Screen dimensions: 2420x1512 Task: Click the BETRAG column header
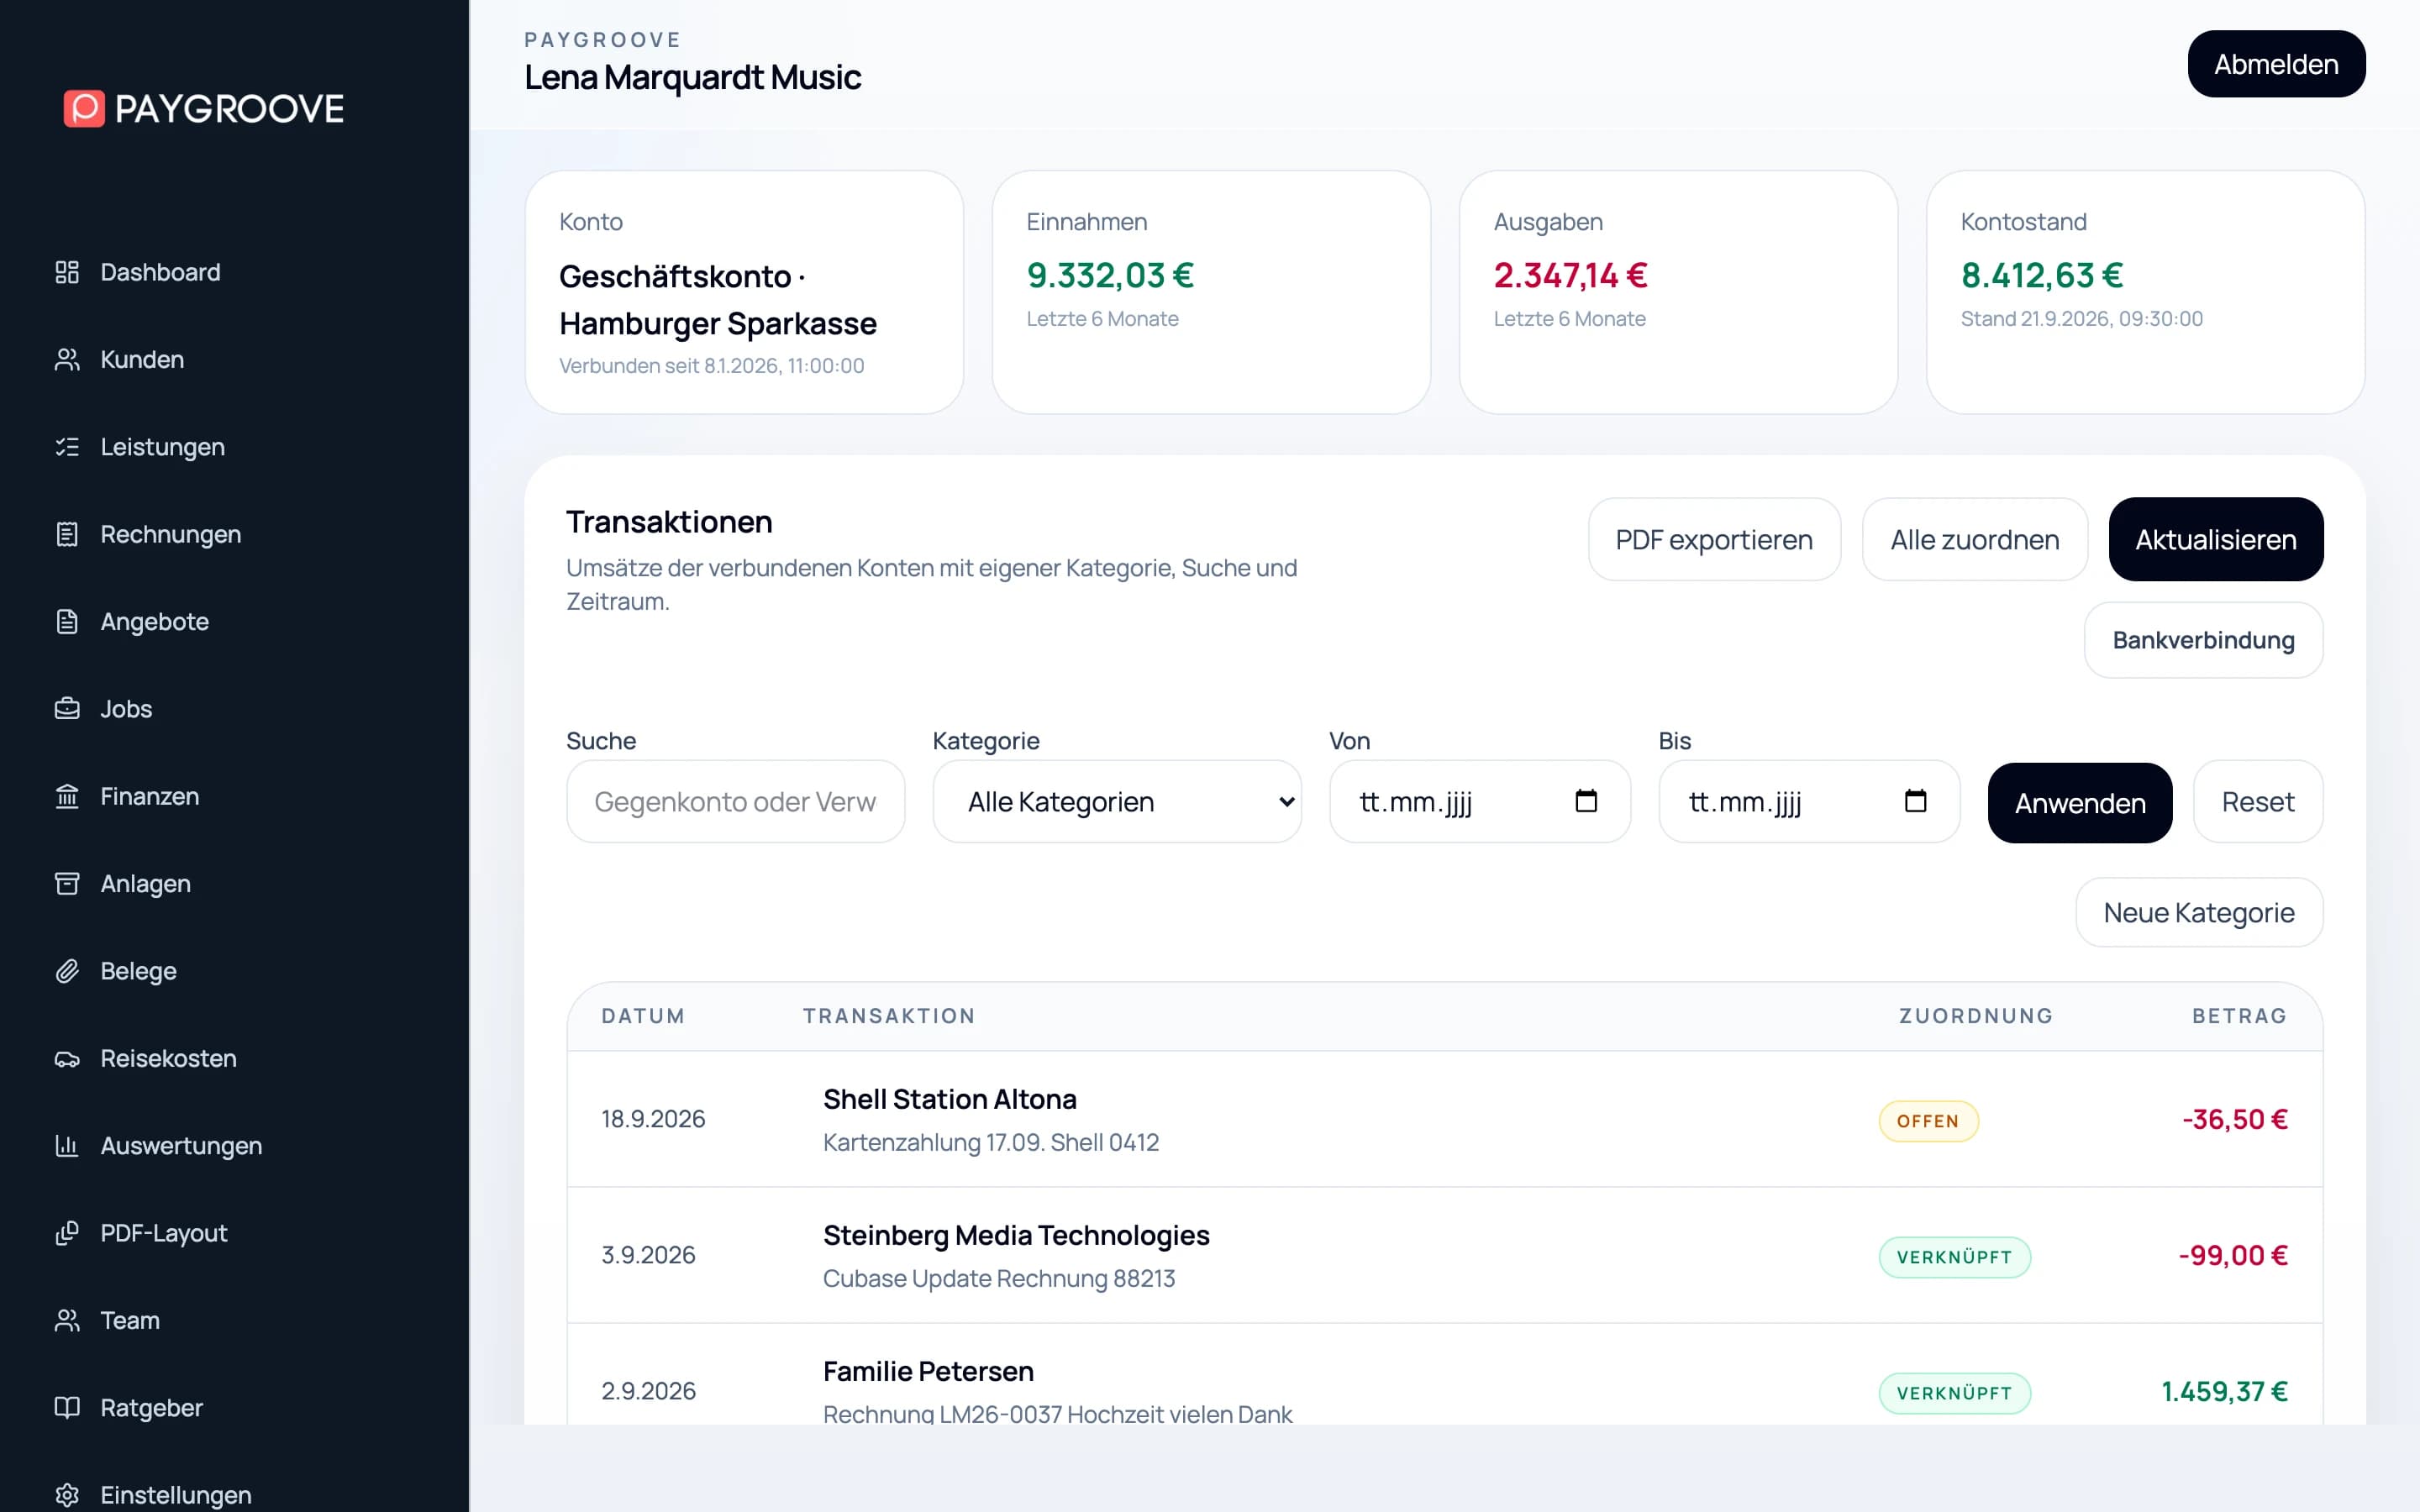pyautogui.click(x=2239, y=1016)
